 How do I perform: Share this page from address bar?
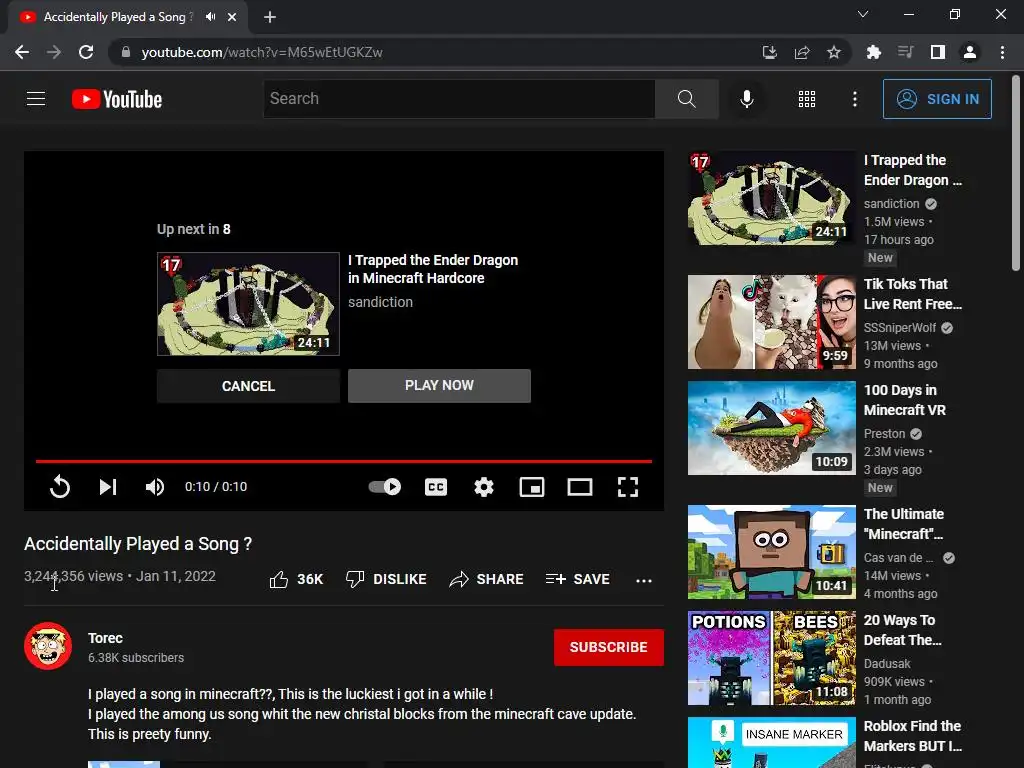pyautogui.click(x=801, y=52)
